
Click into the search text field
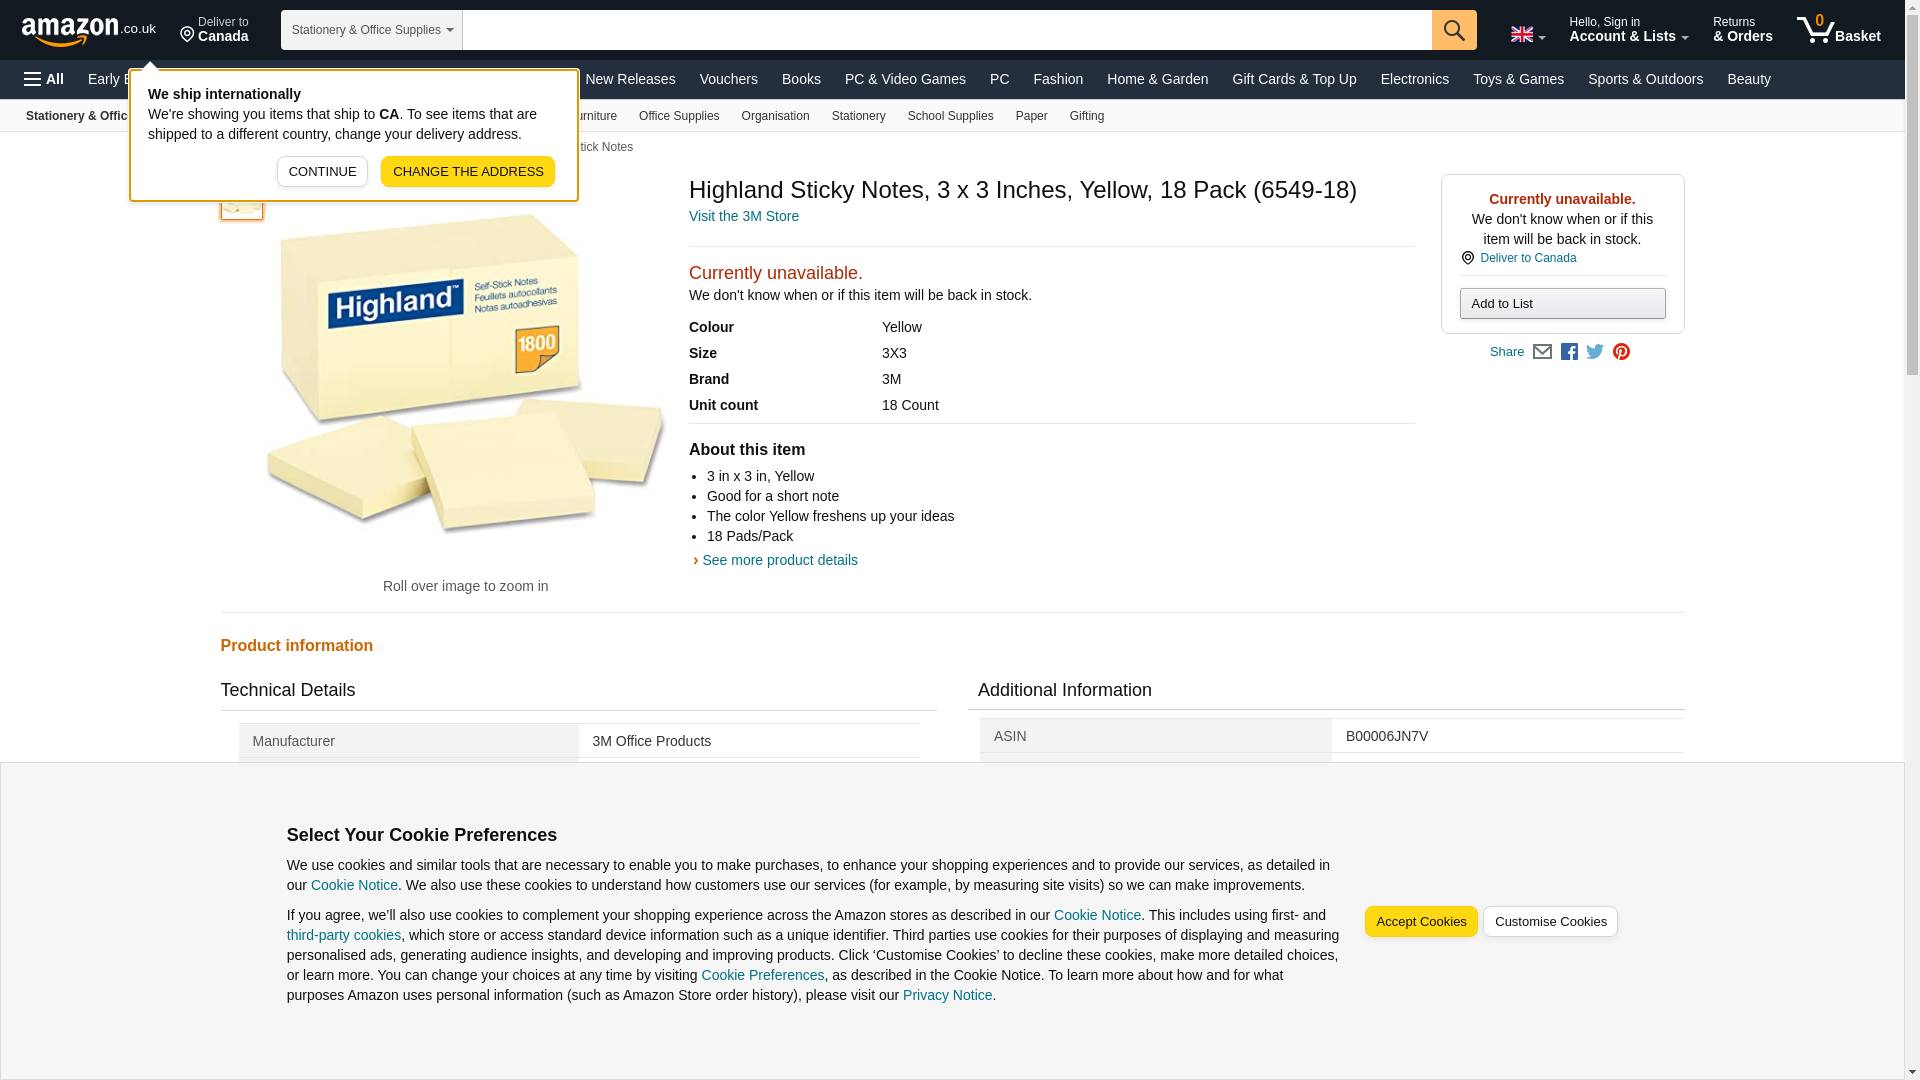[x=946, y=30]
